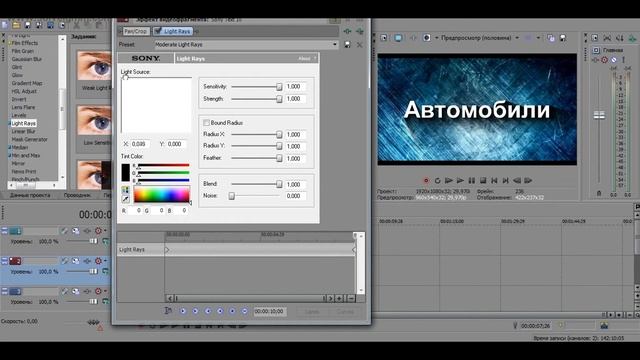Toggle the track 3 red mute icon

pos(98,291)
